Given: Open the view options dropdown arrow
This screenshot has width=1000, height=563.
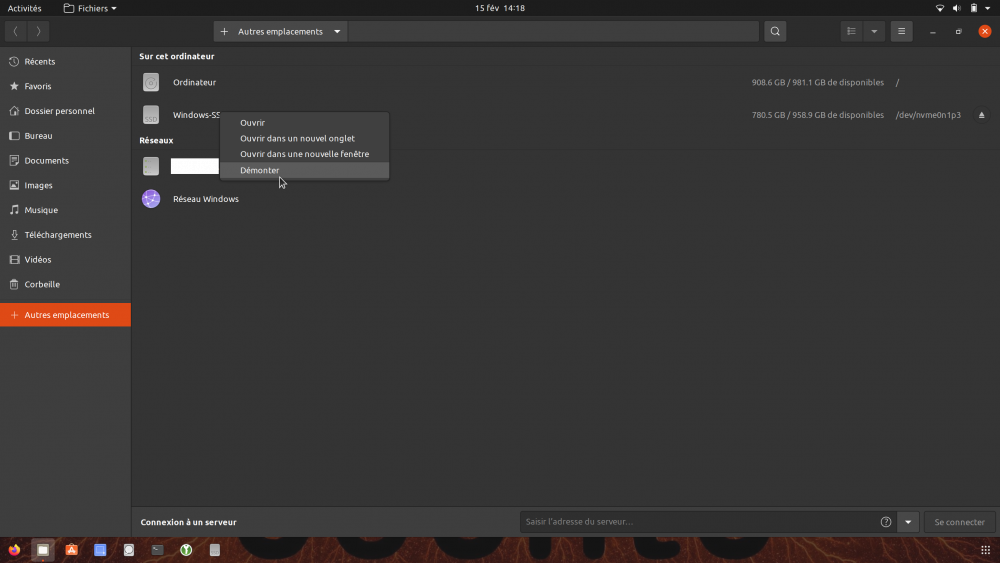Looking at the screenshot, I should click(x=875, y=31).
